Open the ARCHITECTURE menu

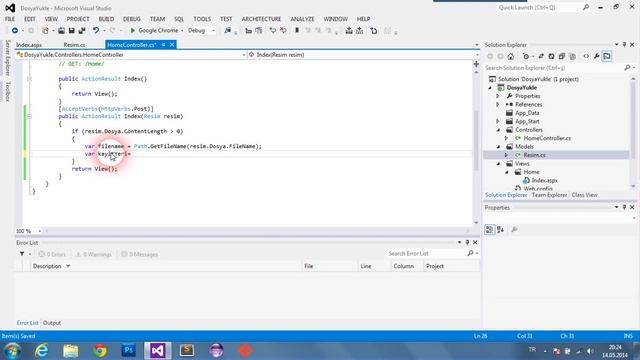coord(261,19)
